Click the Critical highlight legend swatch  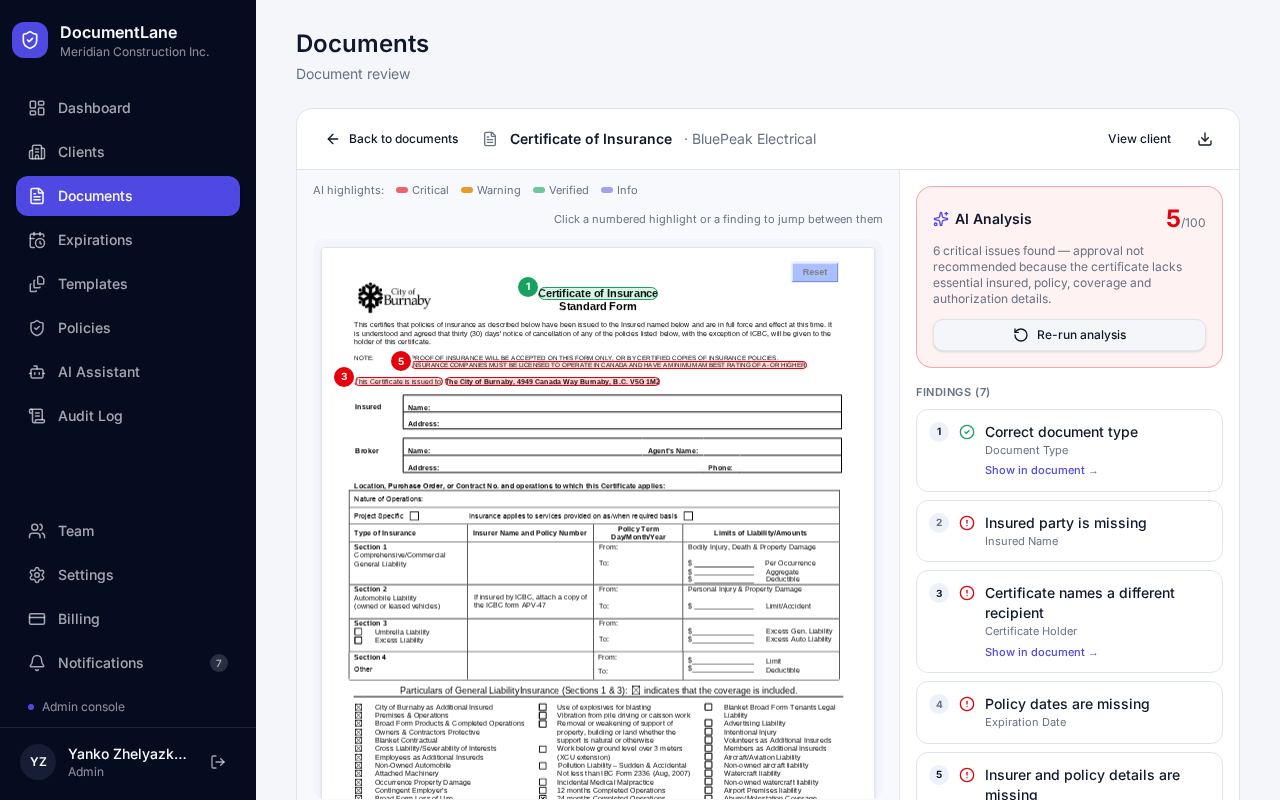point(402,190)
